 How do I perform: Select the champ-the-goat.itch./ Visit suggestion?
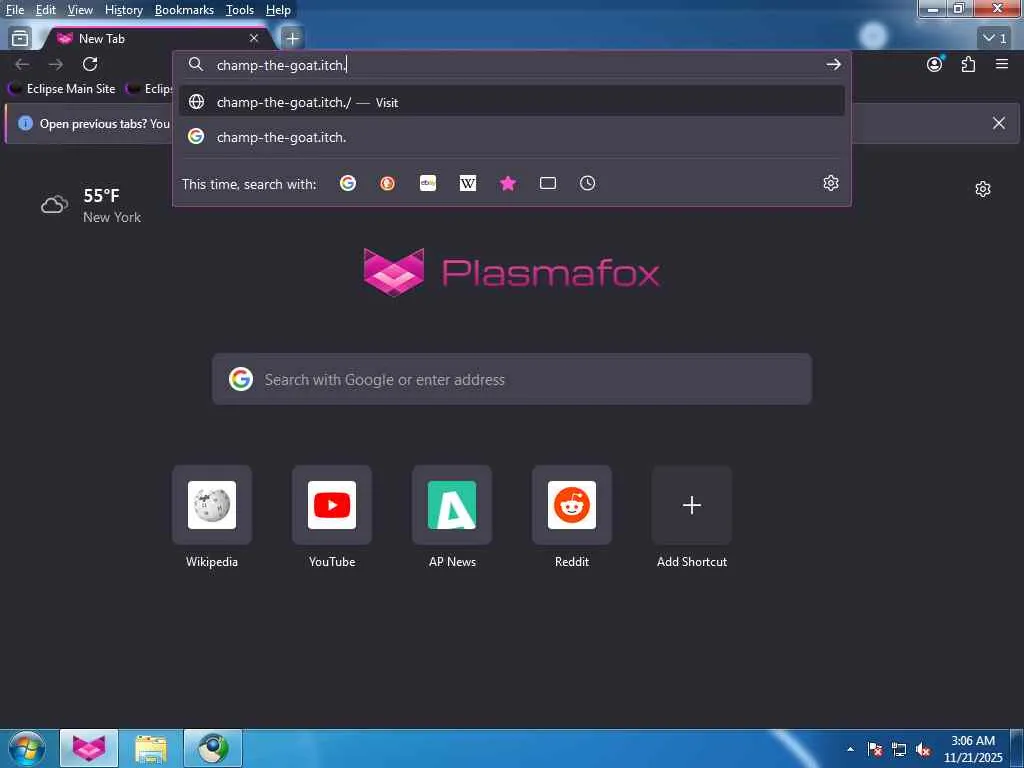pos(512,102)
